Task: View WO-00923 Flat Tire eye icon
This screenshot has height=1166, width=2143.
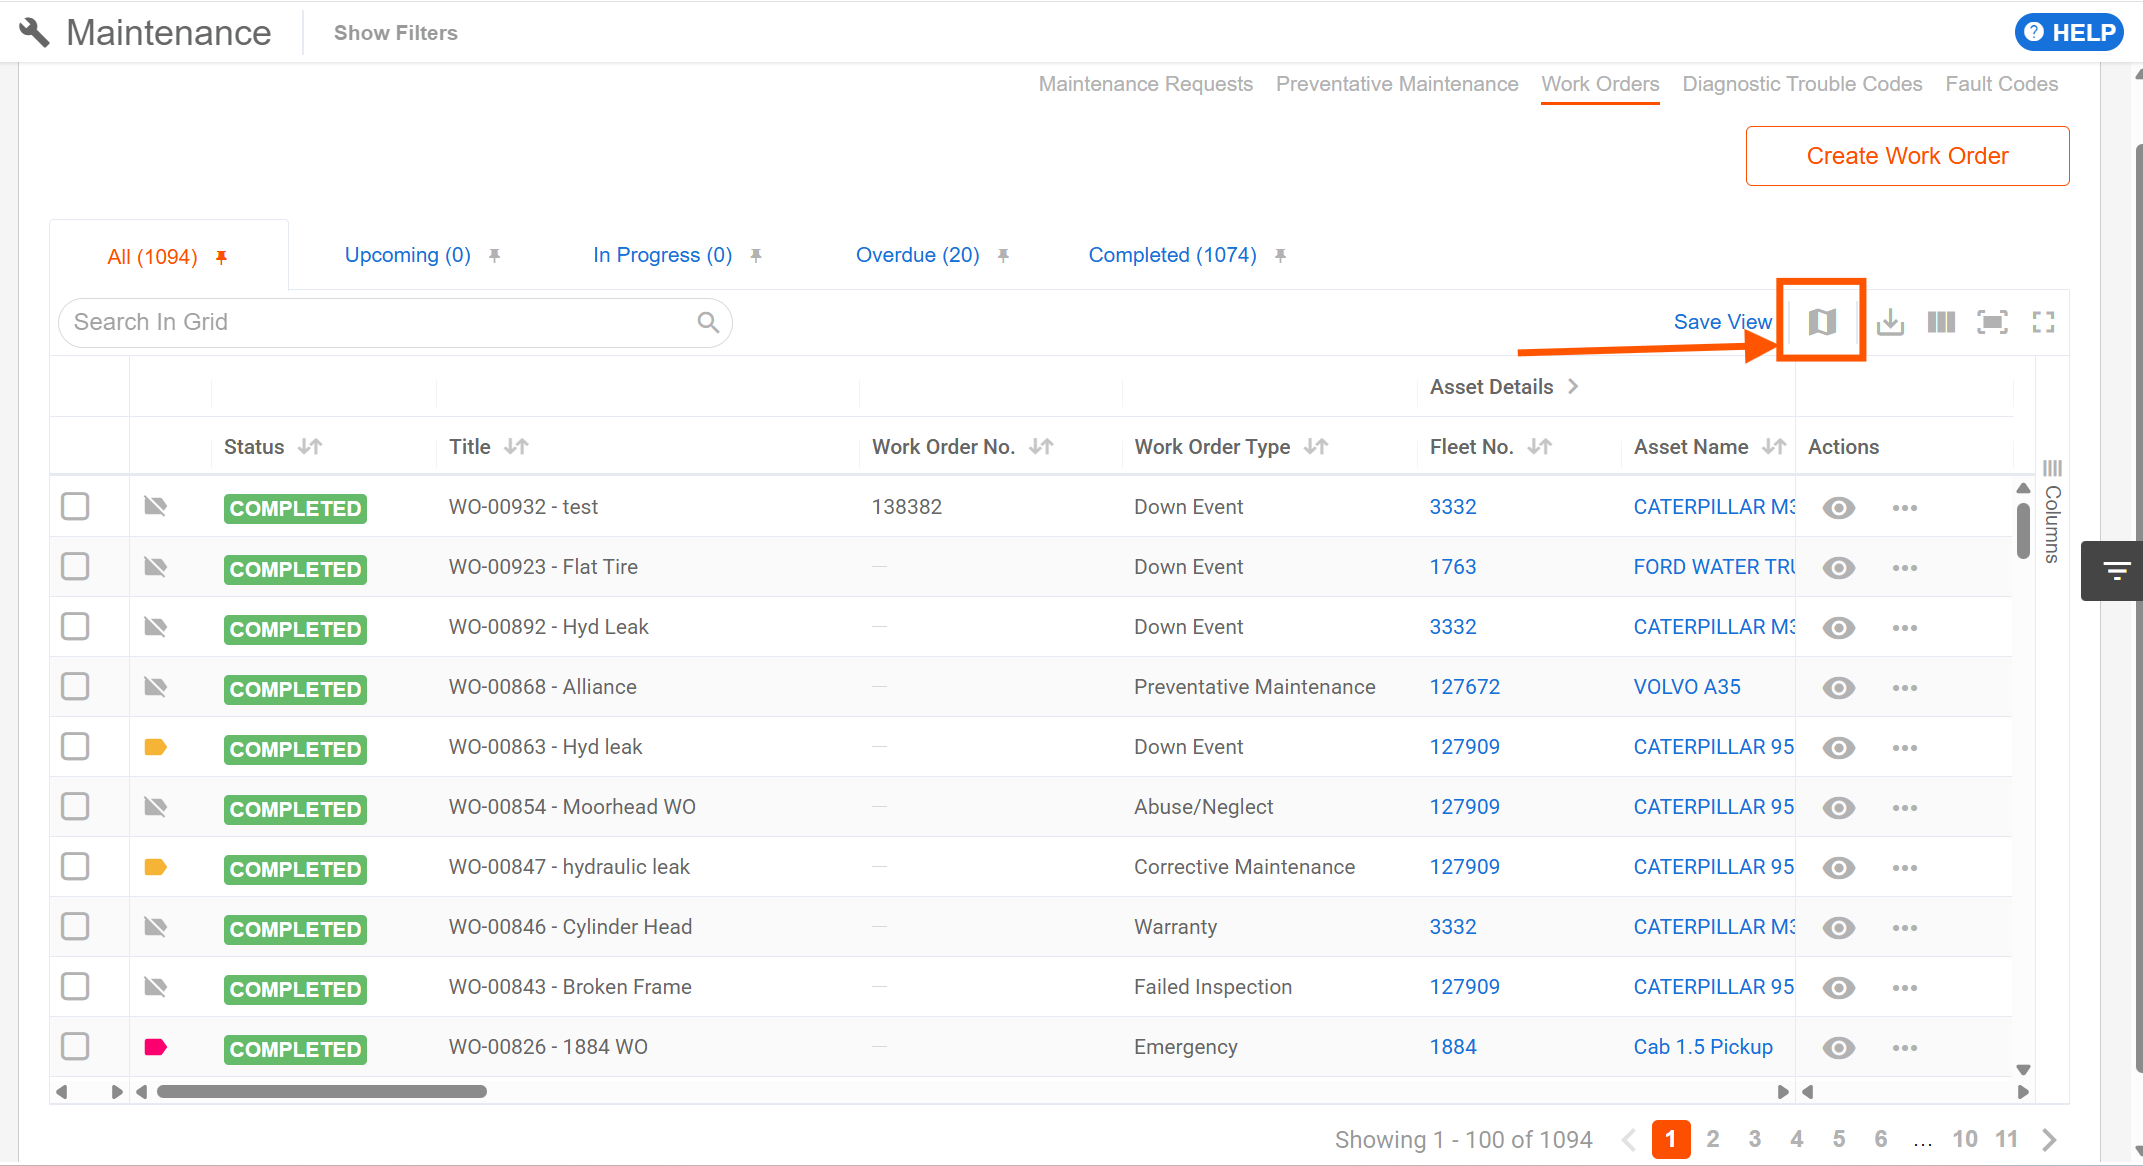Action: coord(1838,568)
